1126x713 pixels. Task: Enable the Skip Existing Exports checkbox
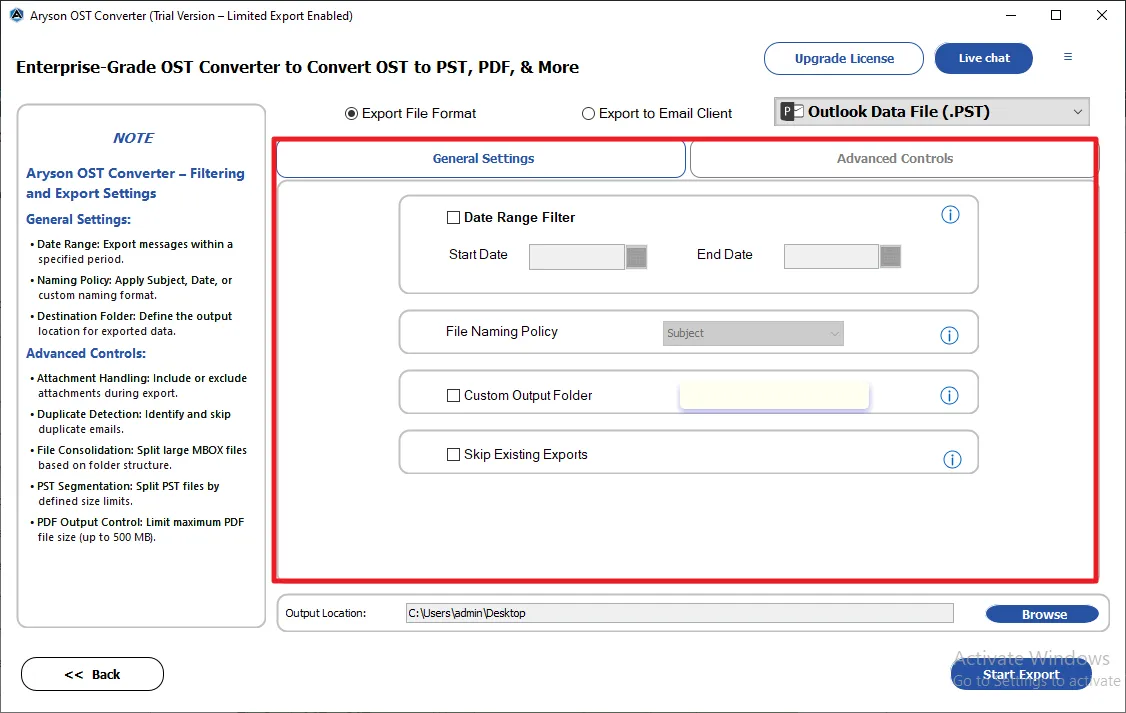click(453, 455)
